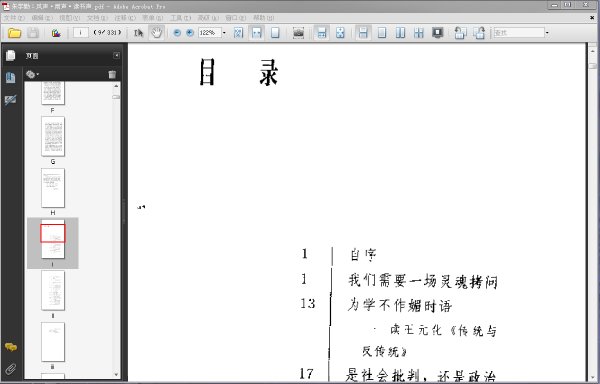This screenshot has height=384, width=600.
Task: Select the text Select tool
Action: (x=138, y=33)
